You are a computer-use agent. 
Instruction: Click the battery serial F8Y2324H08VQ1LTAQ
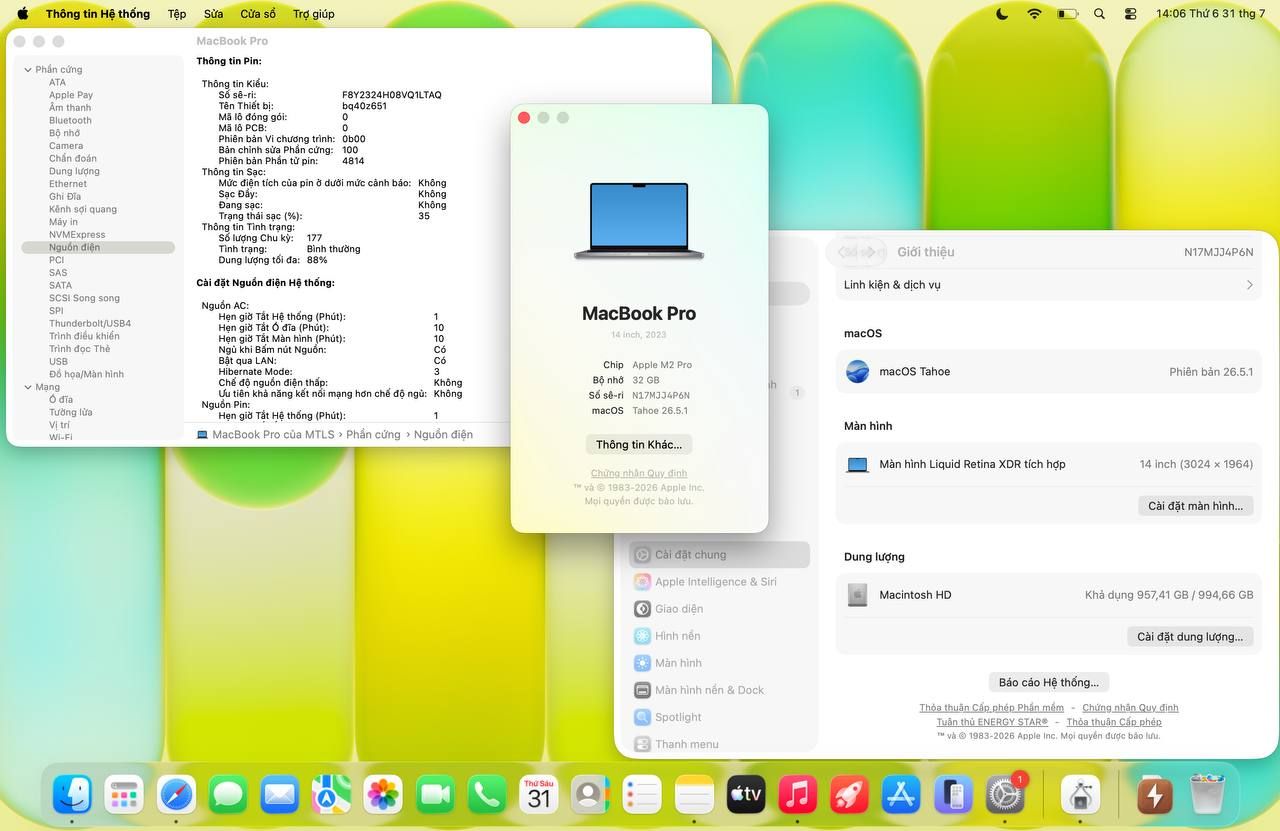[392, 95]
